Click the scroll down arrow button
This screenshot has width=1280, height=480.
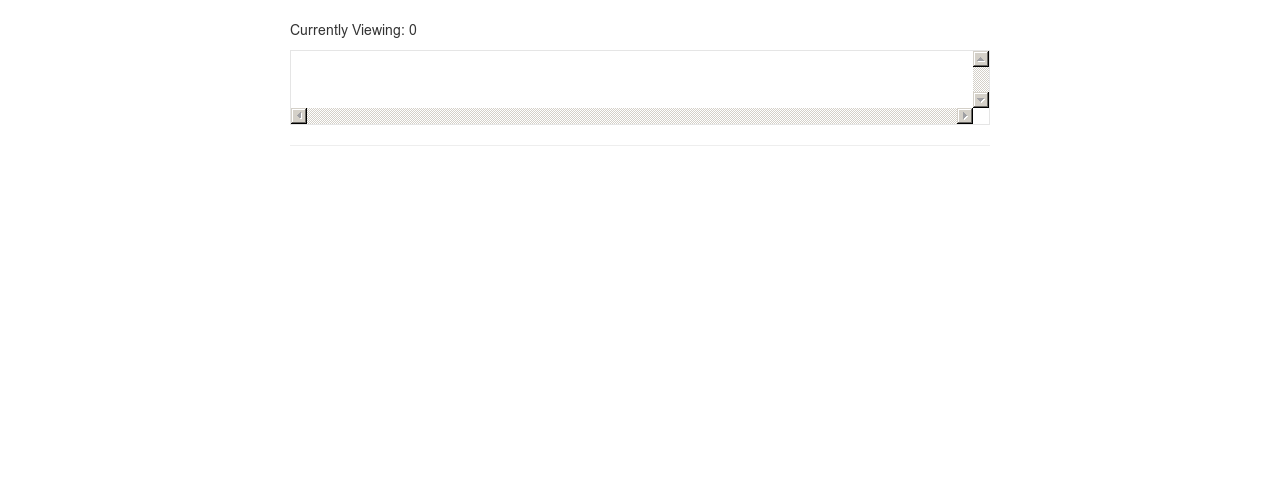(x=981, y=100)
